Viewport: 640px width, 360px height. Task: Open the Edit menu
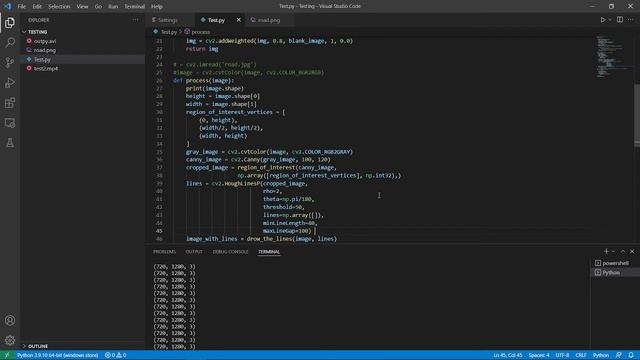tap(37, 7)
